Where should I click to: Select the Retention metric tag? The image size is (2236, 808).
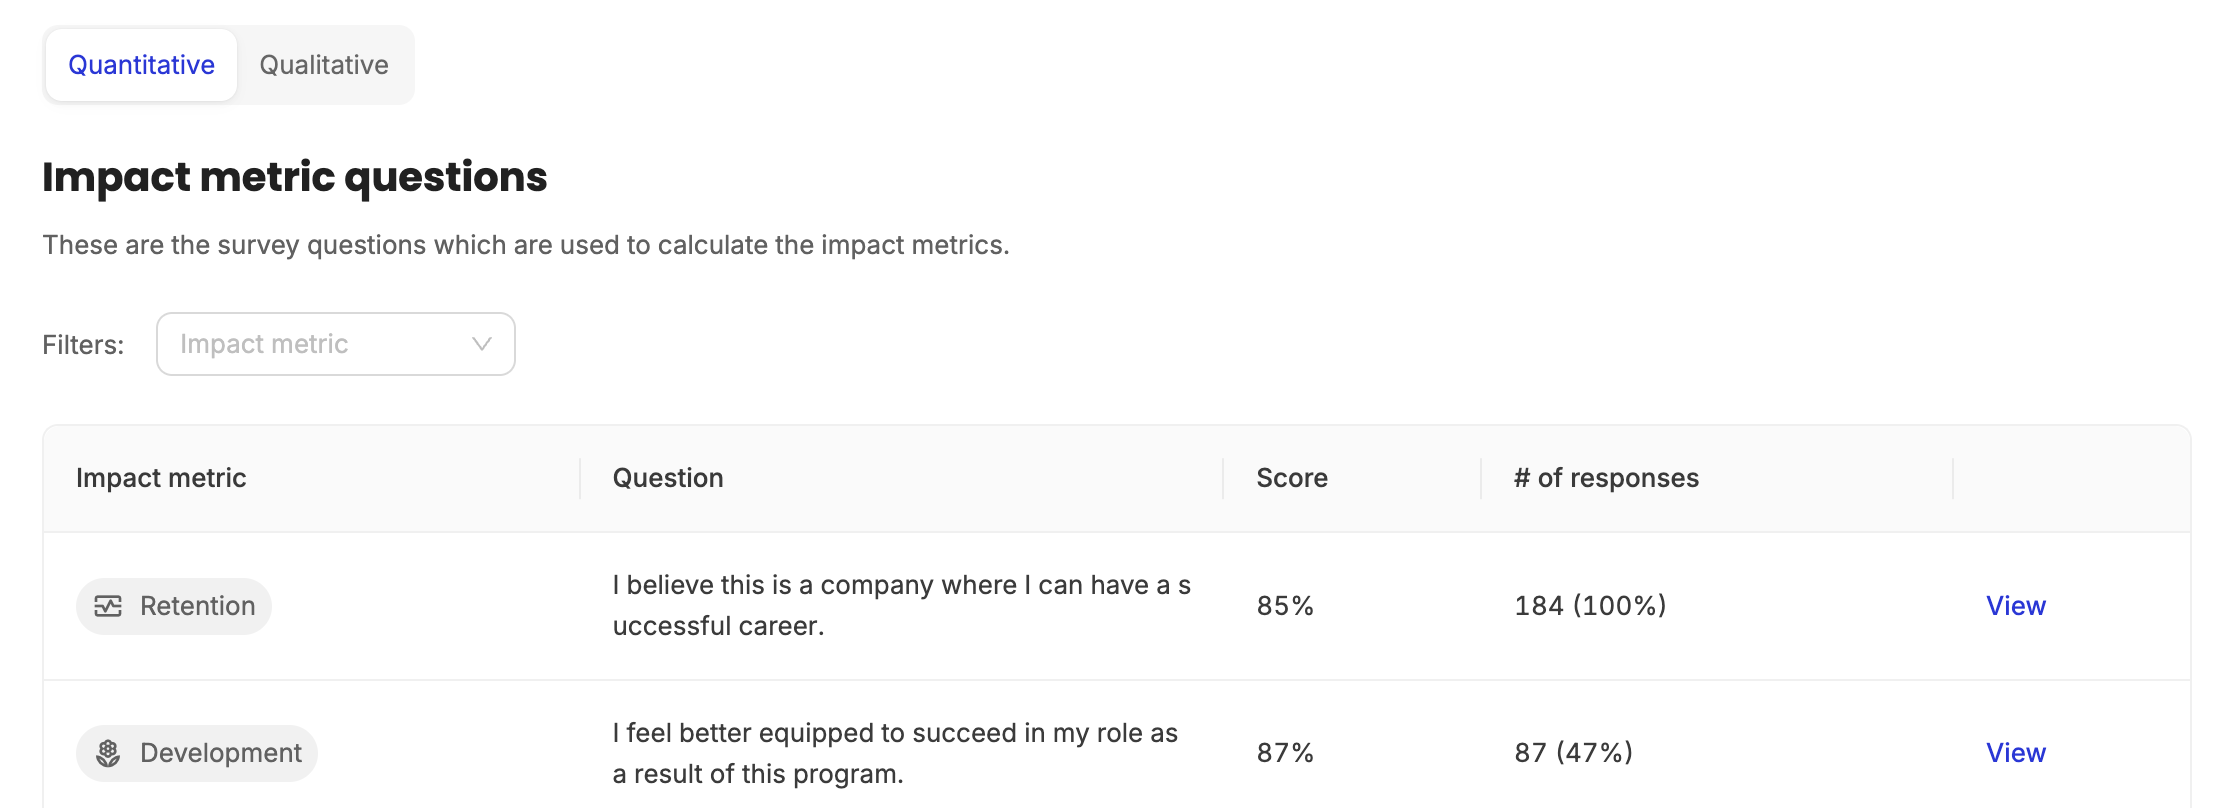tap(174, 606)
